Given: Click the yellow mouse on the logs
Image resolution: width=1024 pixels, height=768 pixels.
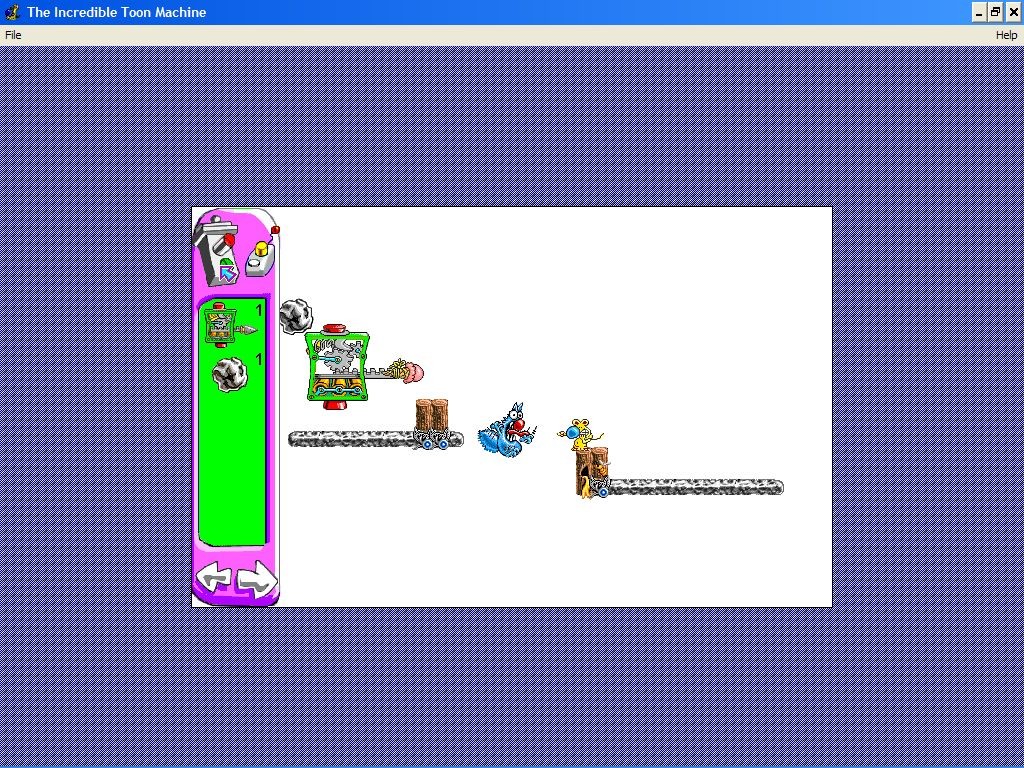Looking at the screenshot, I should (x=580, y=434).
